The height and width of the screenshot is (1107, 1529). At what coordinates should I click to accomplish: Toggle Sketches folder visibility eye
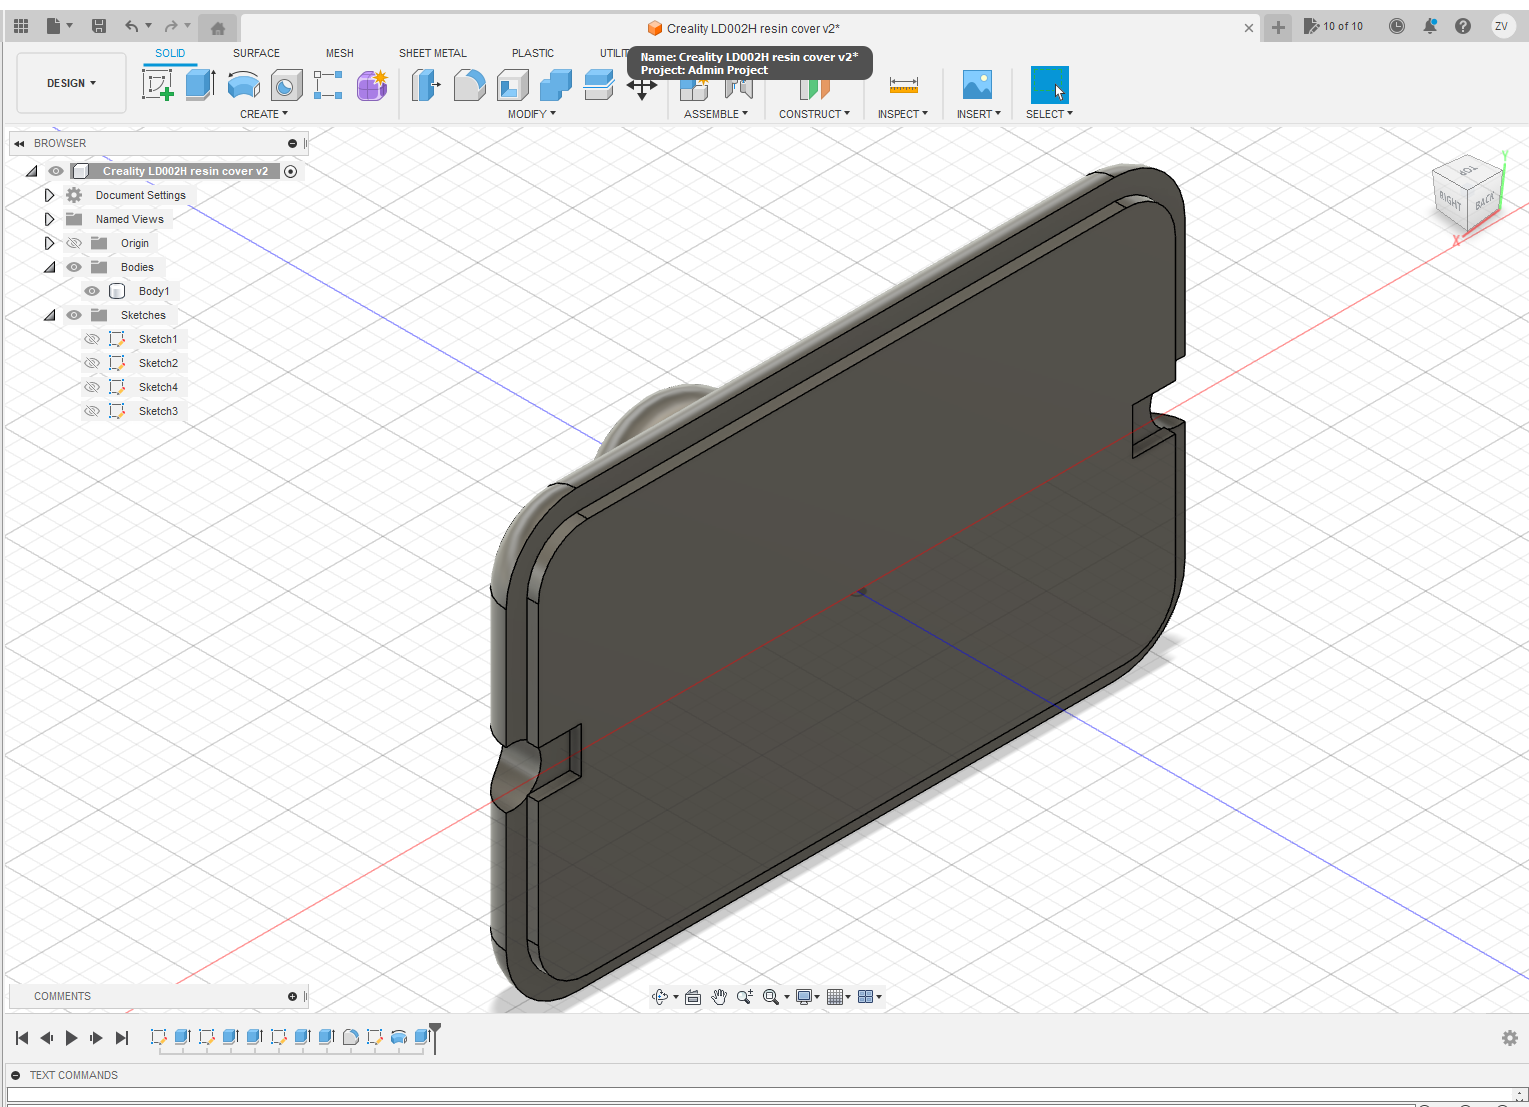(x=74, y=315)
